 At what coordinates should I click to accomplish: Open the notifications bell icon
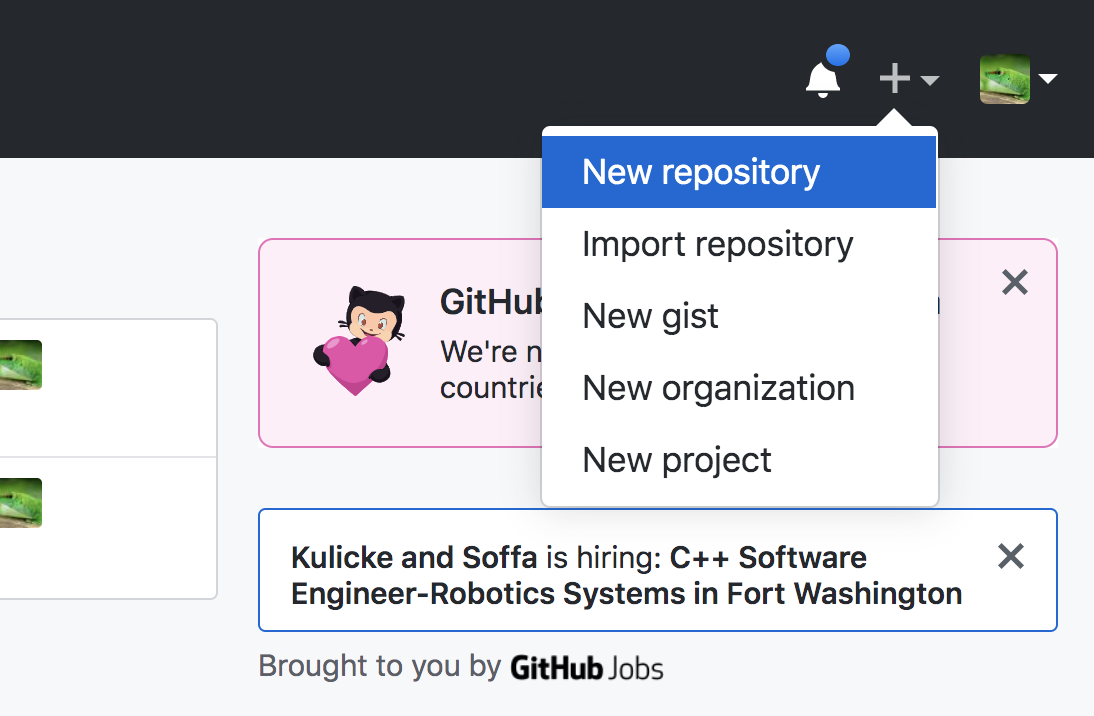(x=822, y=78)
